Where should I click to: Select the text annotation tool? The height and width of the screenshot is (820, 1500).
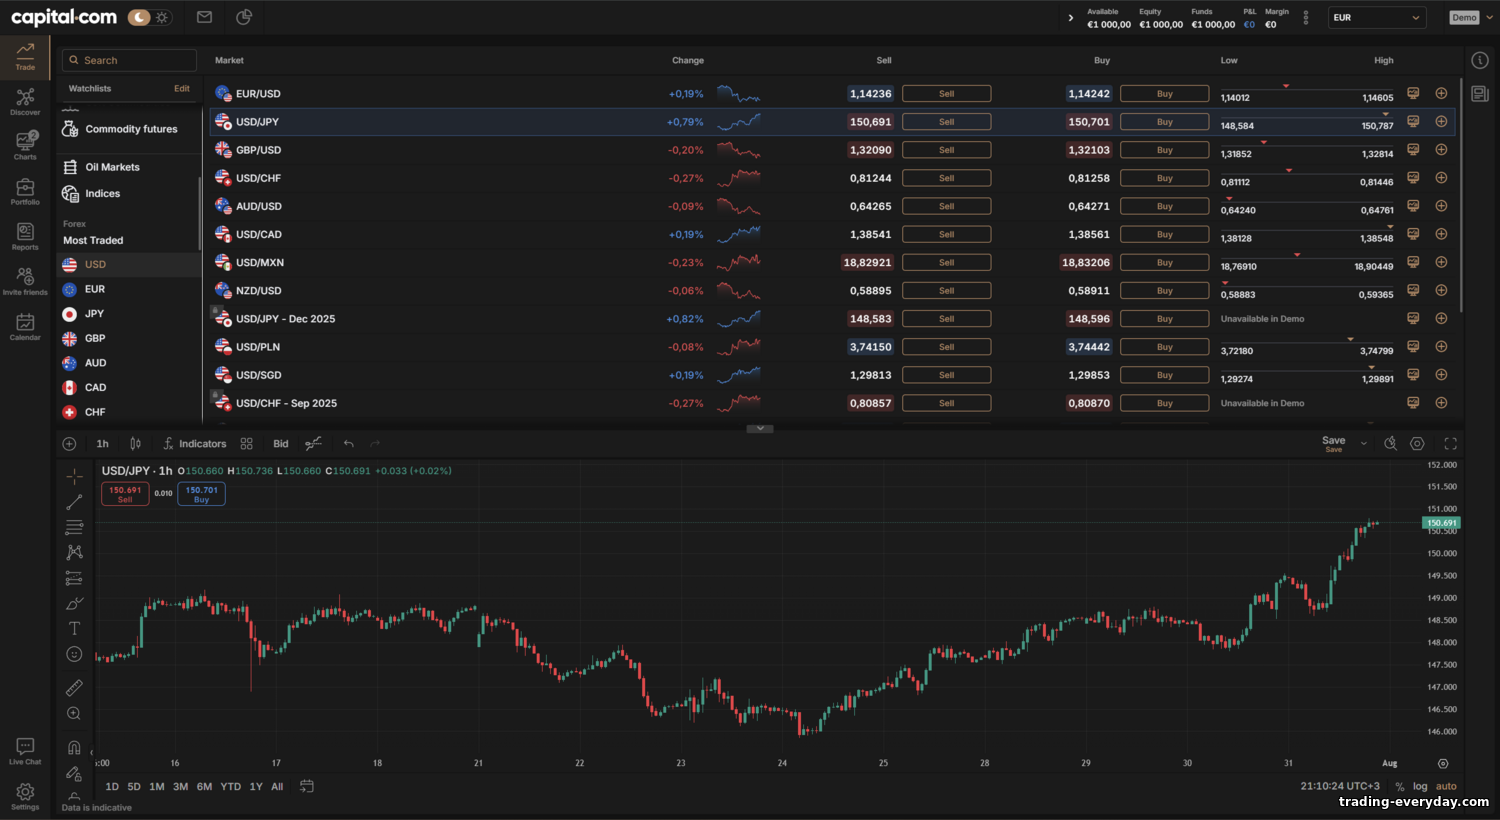tap(74, 629)
